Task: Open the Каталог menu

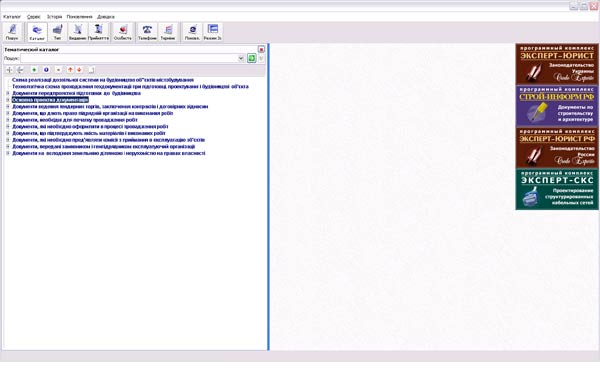Action: tap(12, 17)
